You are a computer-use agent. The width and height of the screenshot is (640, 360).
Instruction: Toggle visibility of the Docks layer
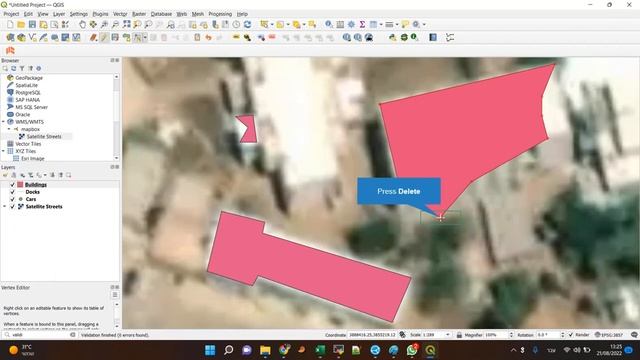pos(12,192)
